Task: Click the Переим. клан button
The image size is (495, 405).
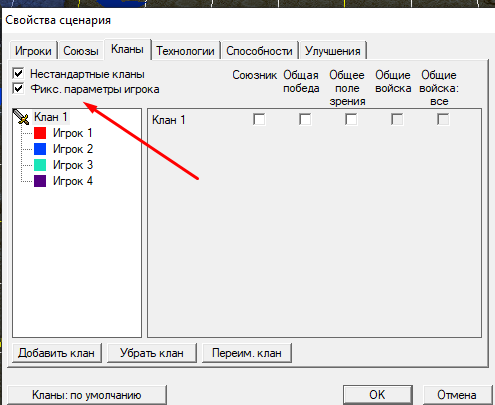Action: (247, 353)
